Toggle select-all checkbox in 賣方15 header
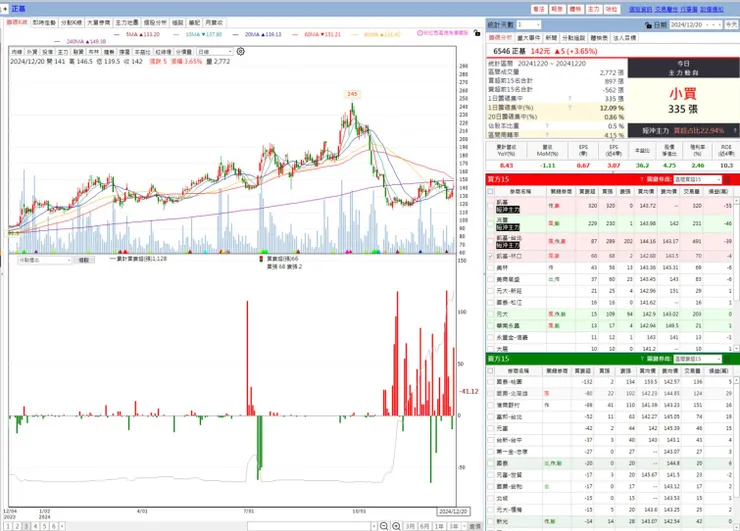Image resolution: width=740 pixels, height=531 pixels. pyautogui.click(x=491, y=371)
